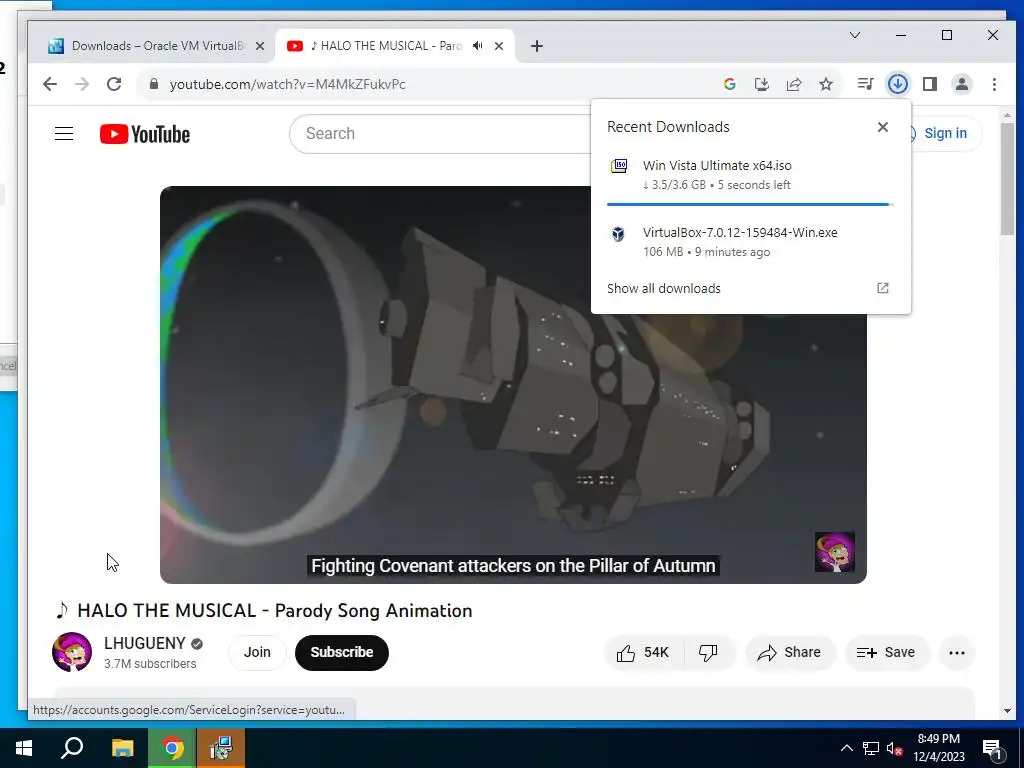
Task: Click the muted volume tray icon
Action: 894,748
